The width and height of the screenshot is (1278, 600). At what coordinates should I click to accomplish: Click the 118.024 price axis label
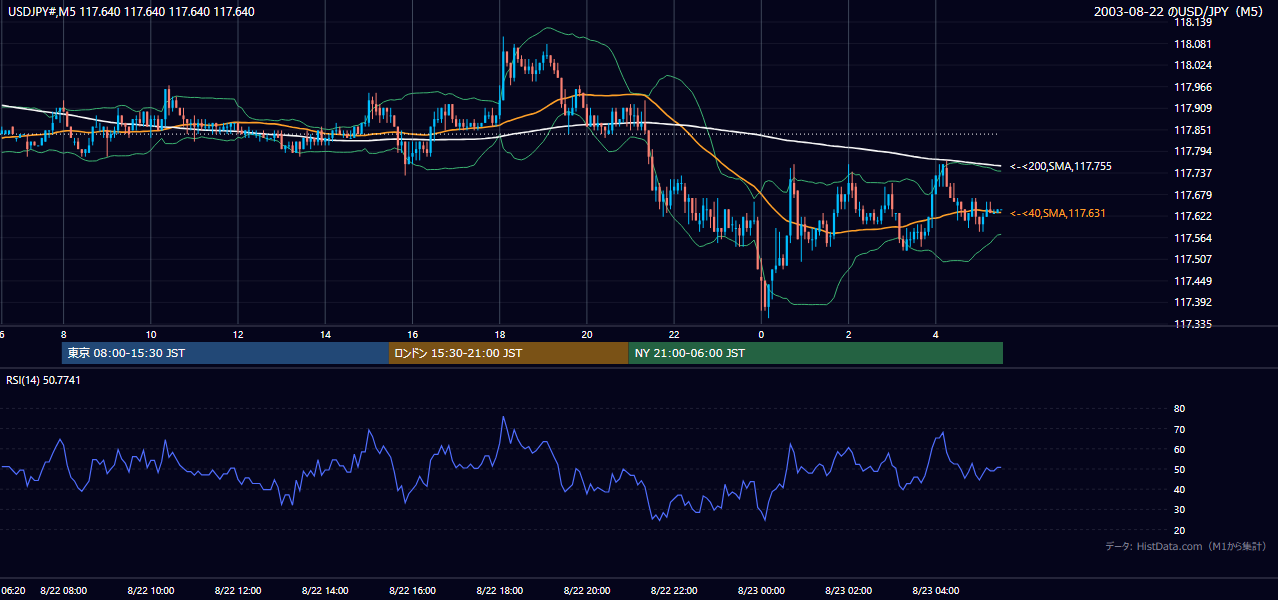tap(1194, 65)
